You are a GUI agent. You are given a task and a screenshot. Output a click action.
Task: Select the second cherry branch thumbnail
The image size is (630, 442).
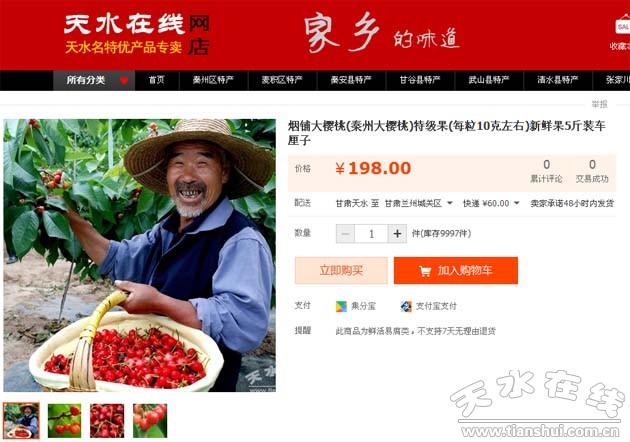pos(64,420)
